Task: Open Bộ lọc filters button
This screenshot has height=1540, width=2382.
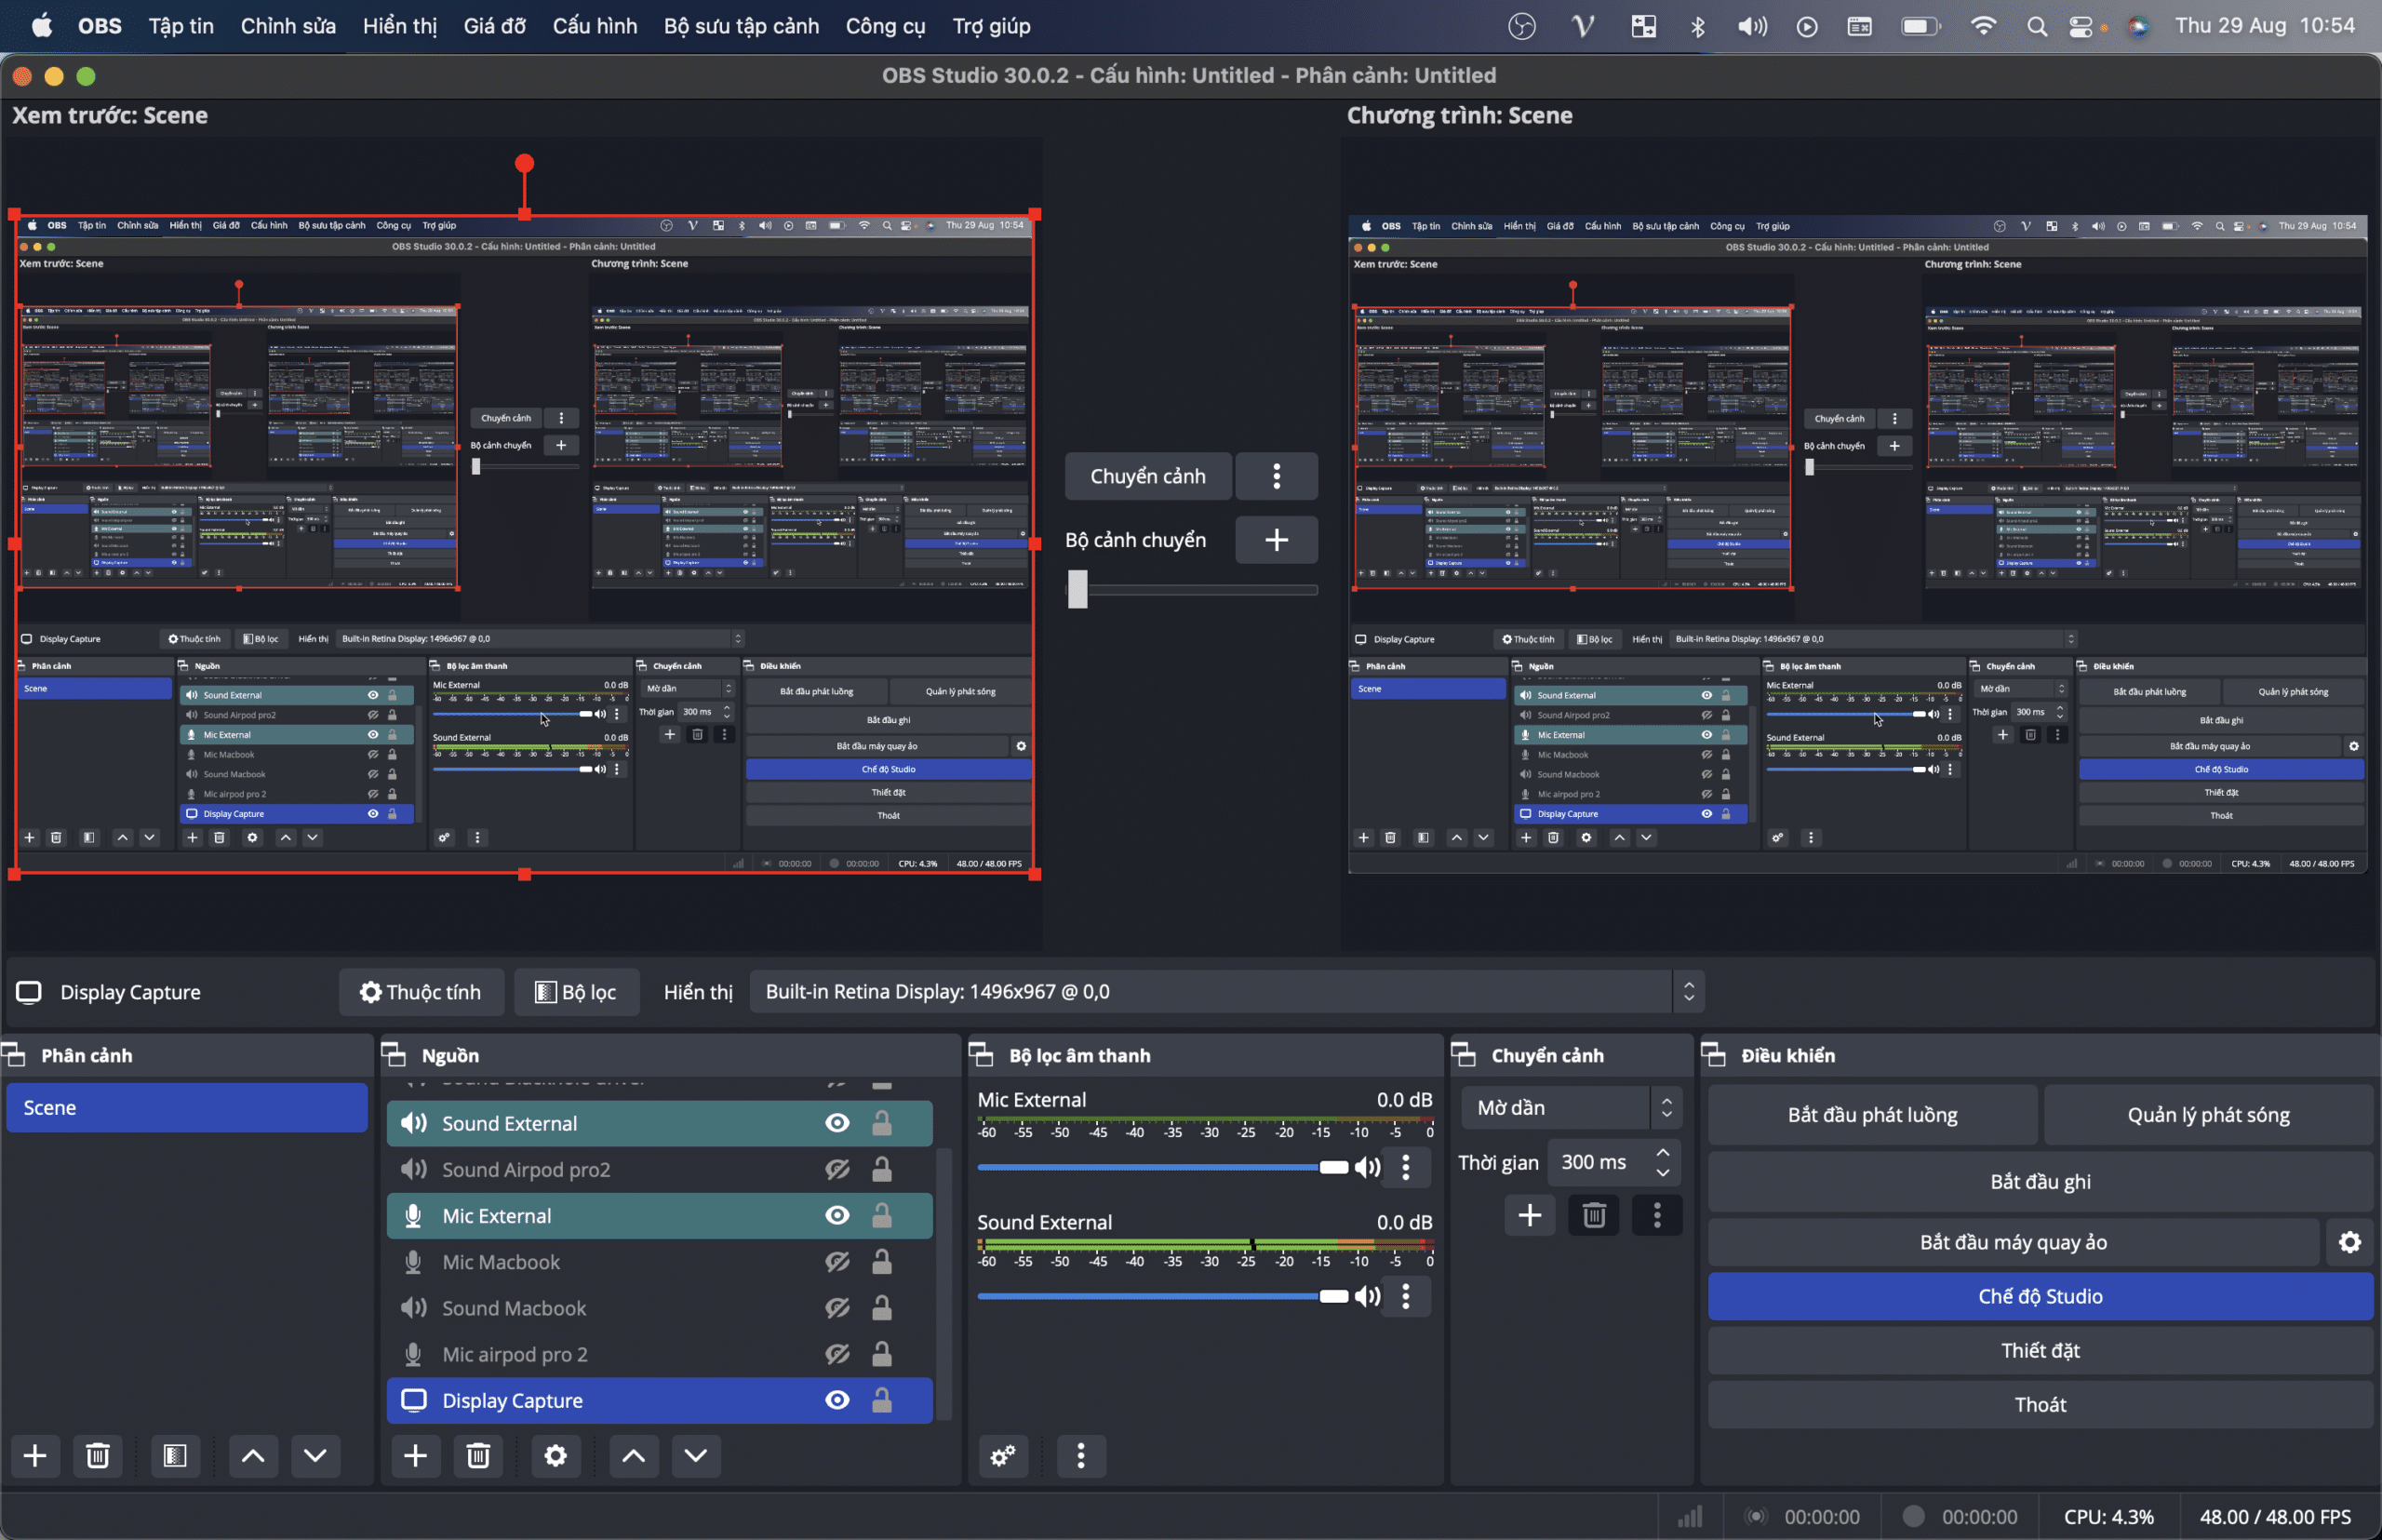Action: [576, 992]
